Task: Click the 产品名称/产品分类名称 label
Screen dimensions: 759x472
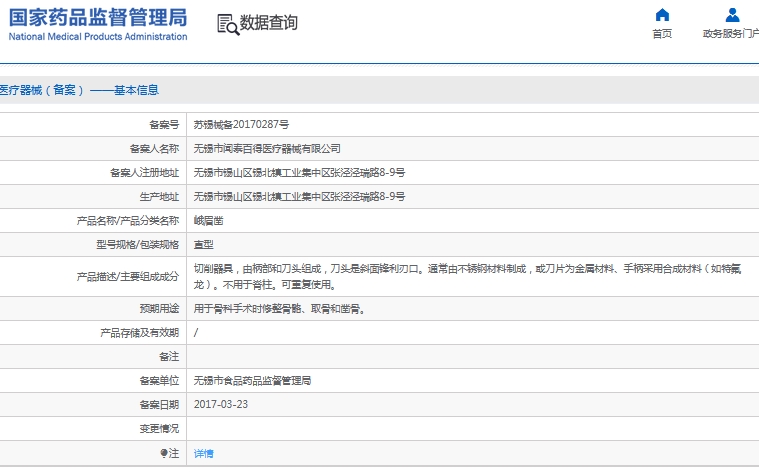Action: coord(128,221)
